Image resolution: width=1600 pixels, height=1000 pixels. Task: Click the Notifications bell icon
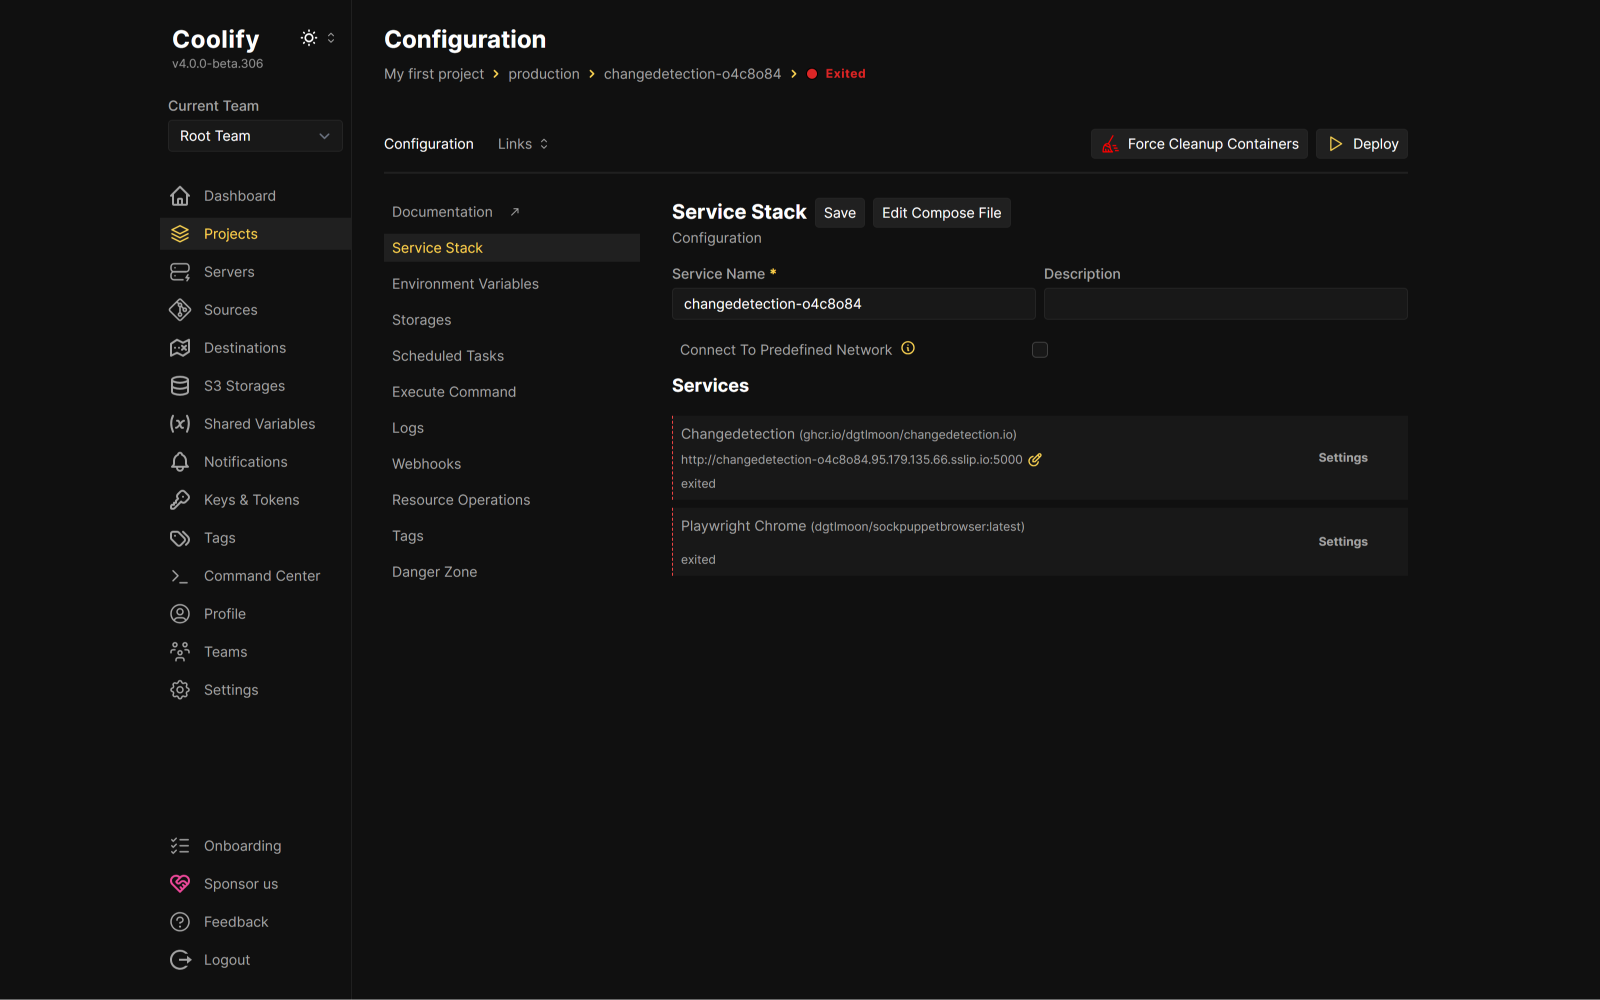click(180, 462)
